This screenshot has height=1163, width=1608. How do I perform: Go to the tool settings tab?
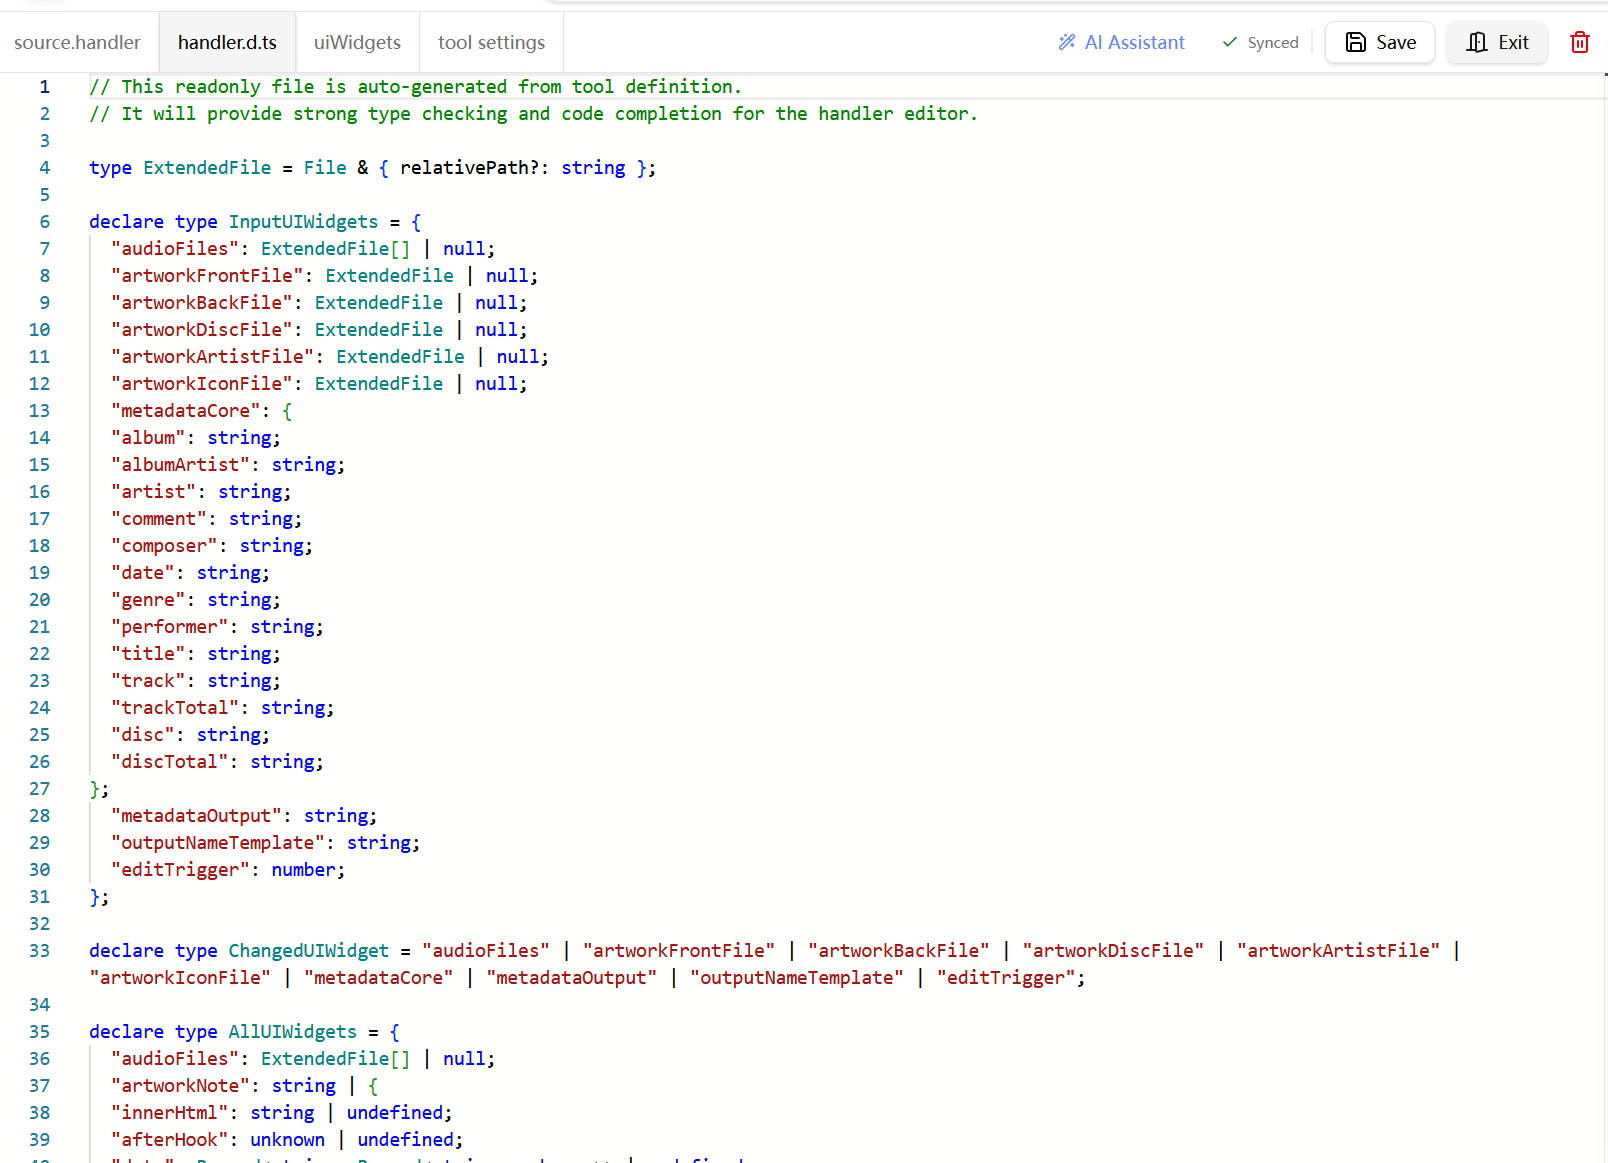pos(491,42)
